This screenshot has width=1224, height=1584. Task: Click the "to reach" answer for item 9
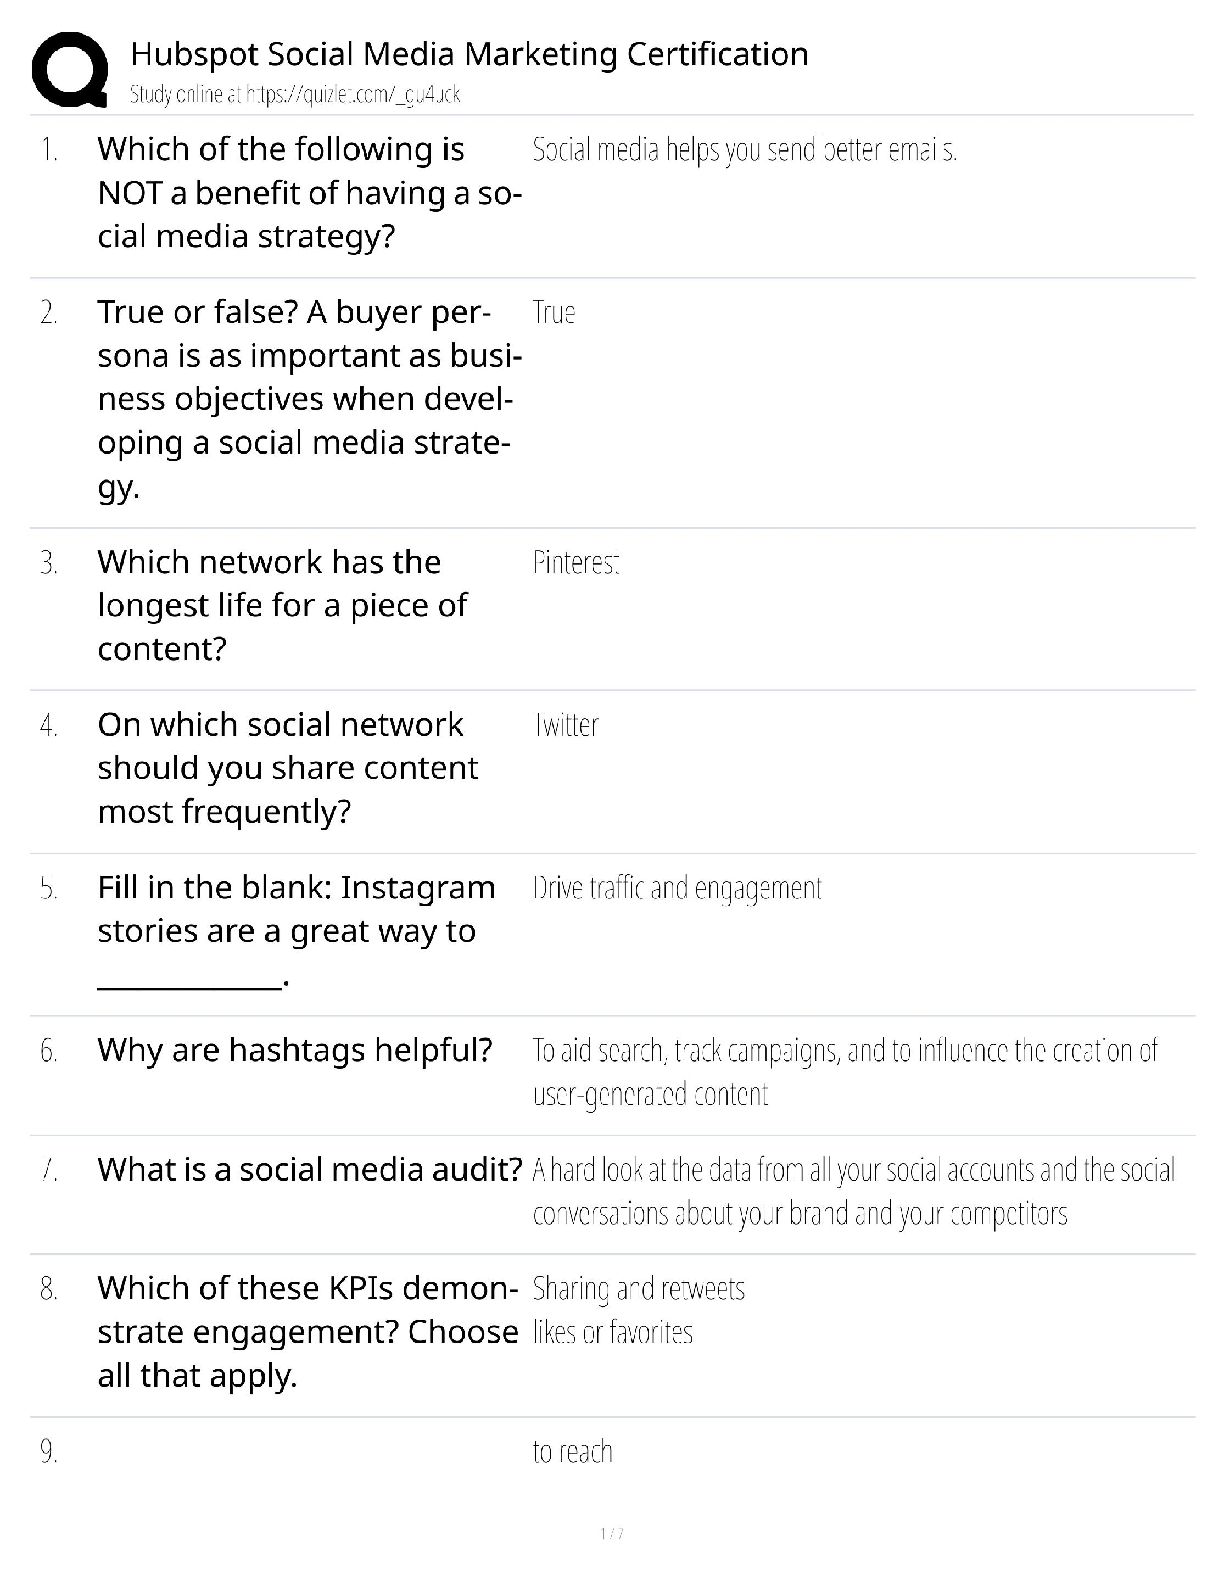572,1452
